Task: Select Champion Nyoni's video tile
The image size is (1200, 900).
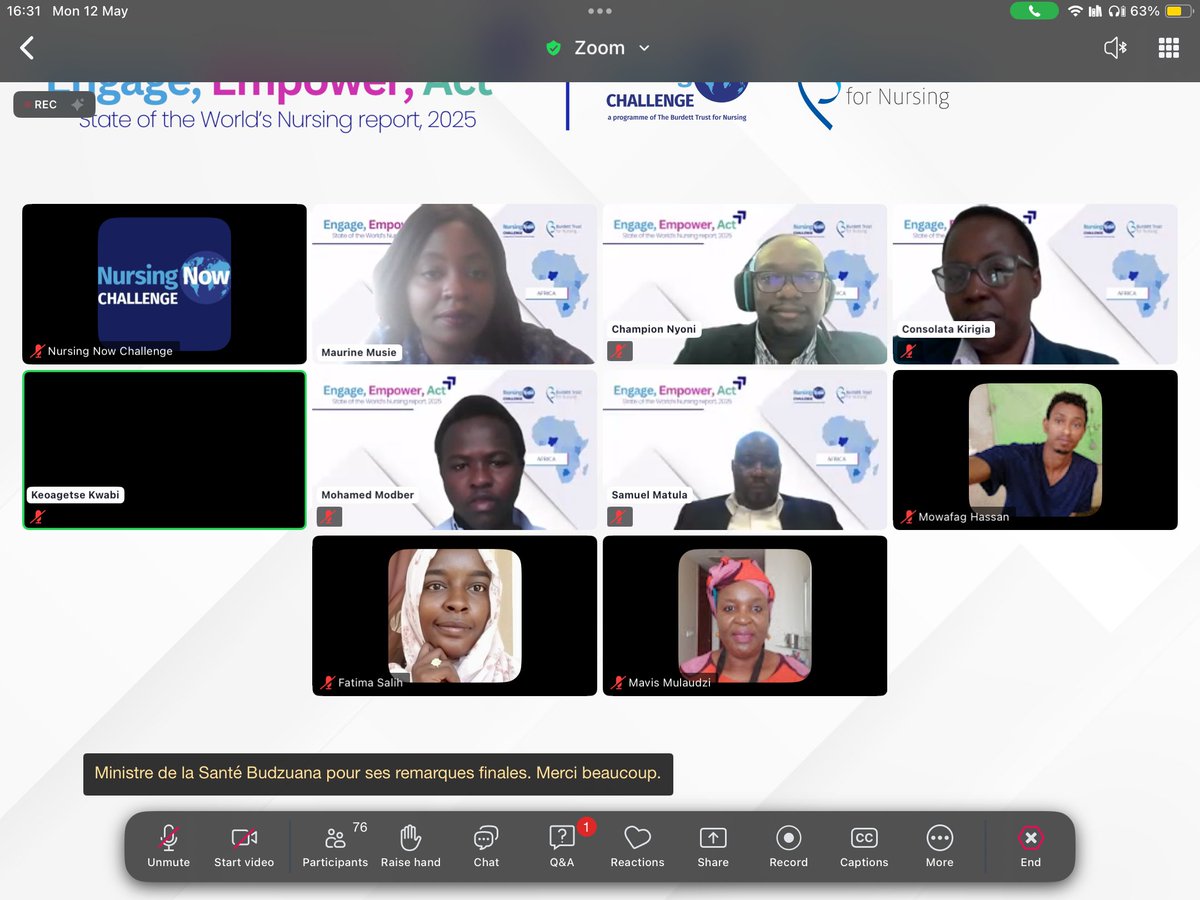Action: (745, 284)
